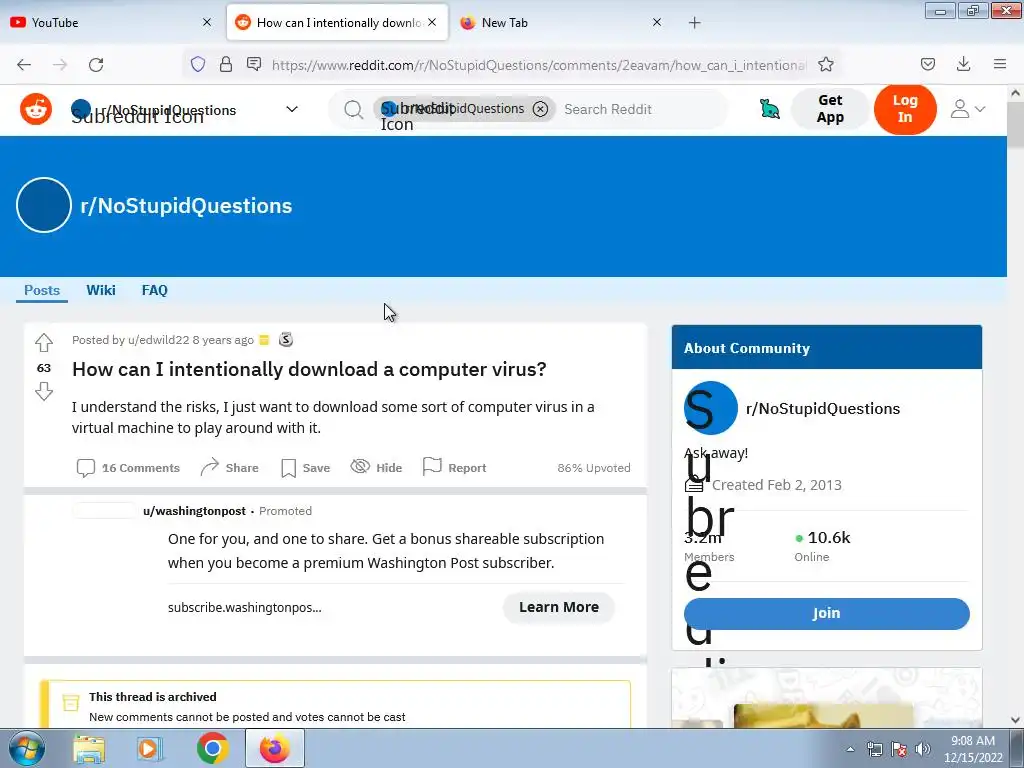Switch to the Posts tab

point(42,290)
